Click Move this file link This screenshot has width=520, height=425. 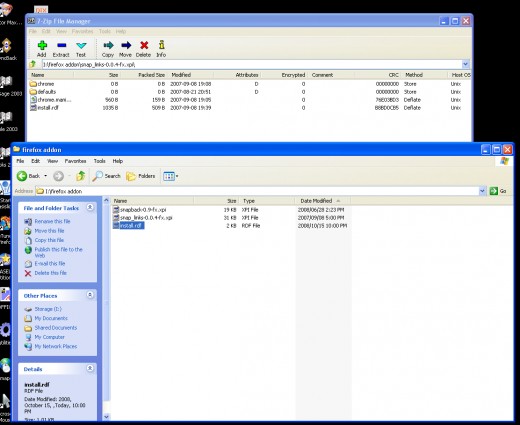tap(49, 231)
